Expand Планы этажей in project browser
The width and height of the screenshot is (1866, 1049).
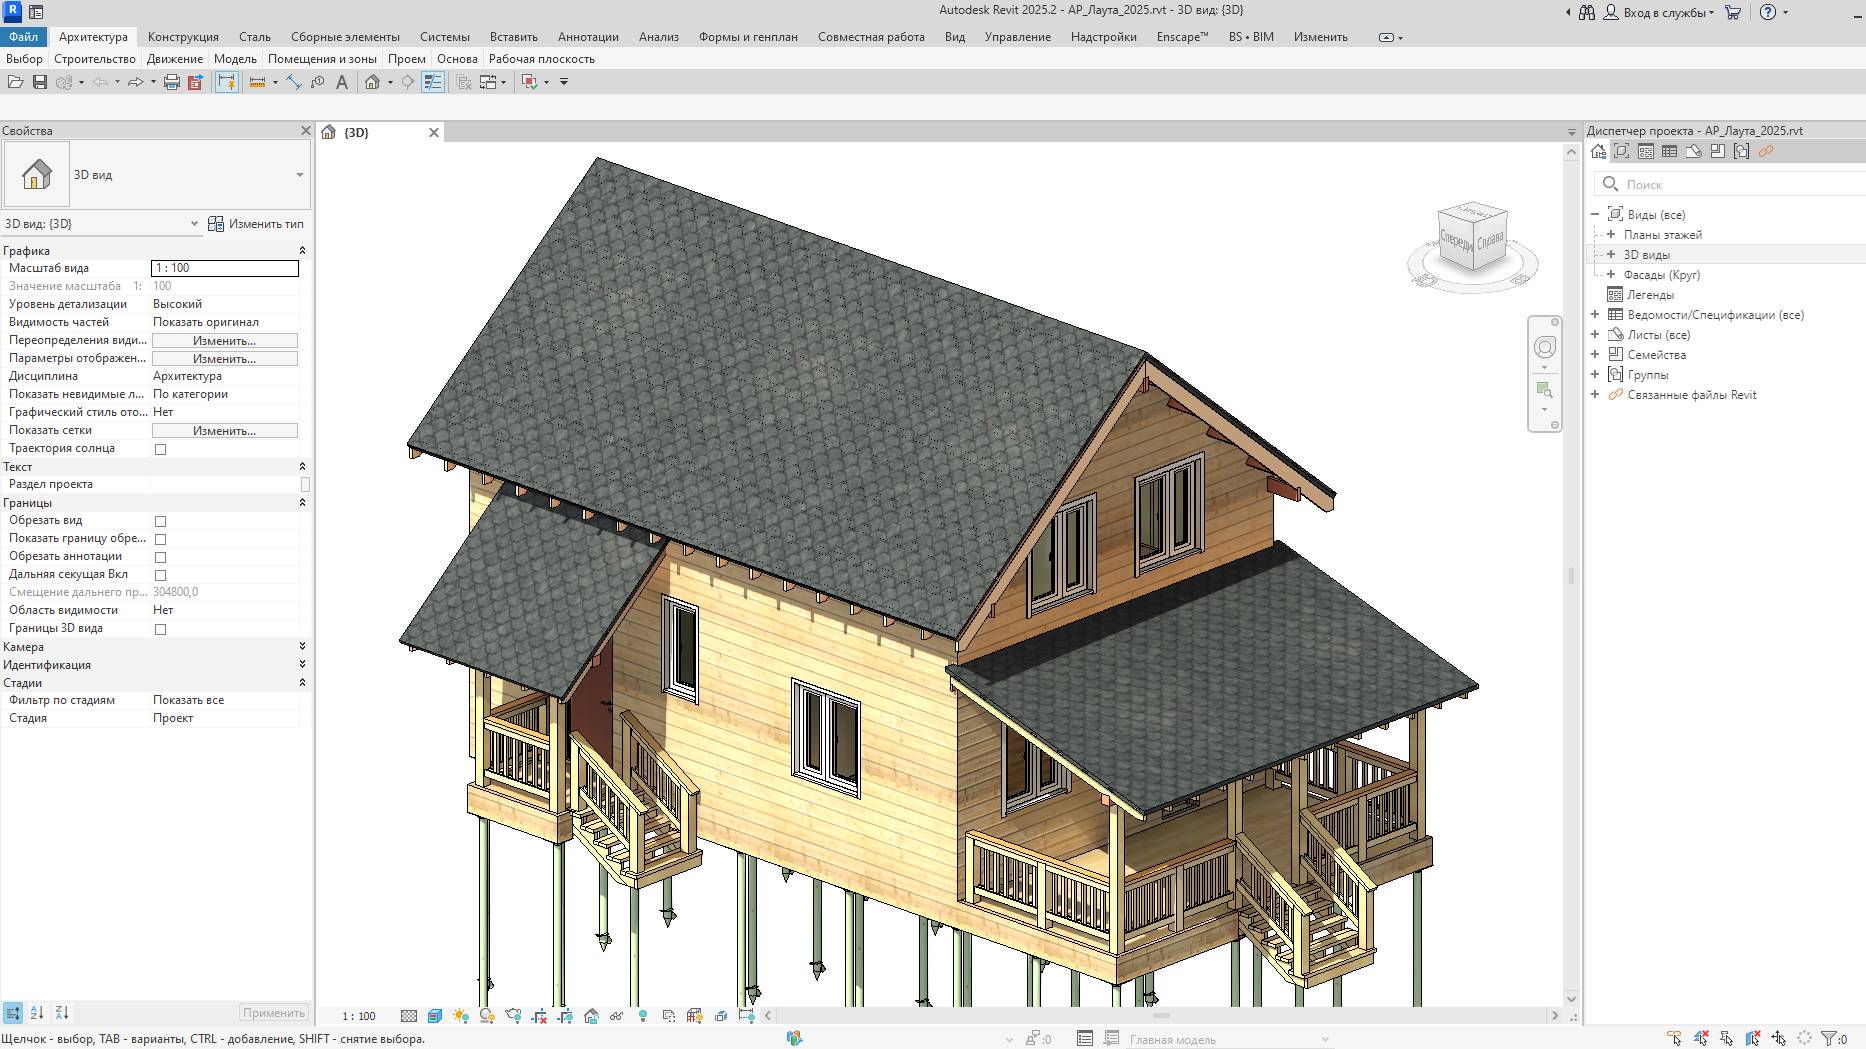(1611, 234)
